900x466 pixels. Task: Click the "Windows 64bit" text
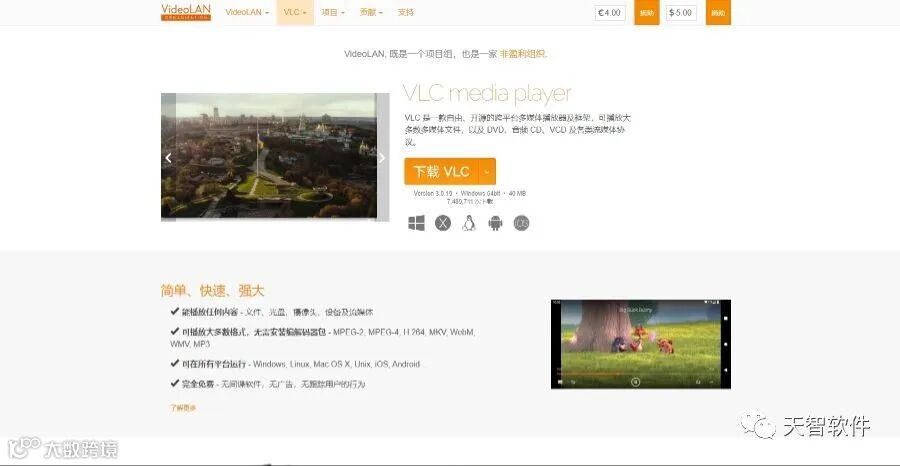click(x=480, y=193)
